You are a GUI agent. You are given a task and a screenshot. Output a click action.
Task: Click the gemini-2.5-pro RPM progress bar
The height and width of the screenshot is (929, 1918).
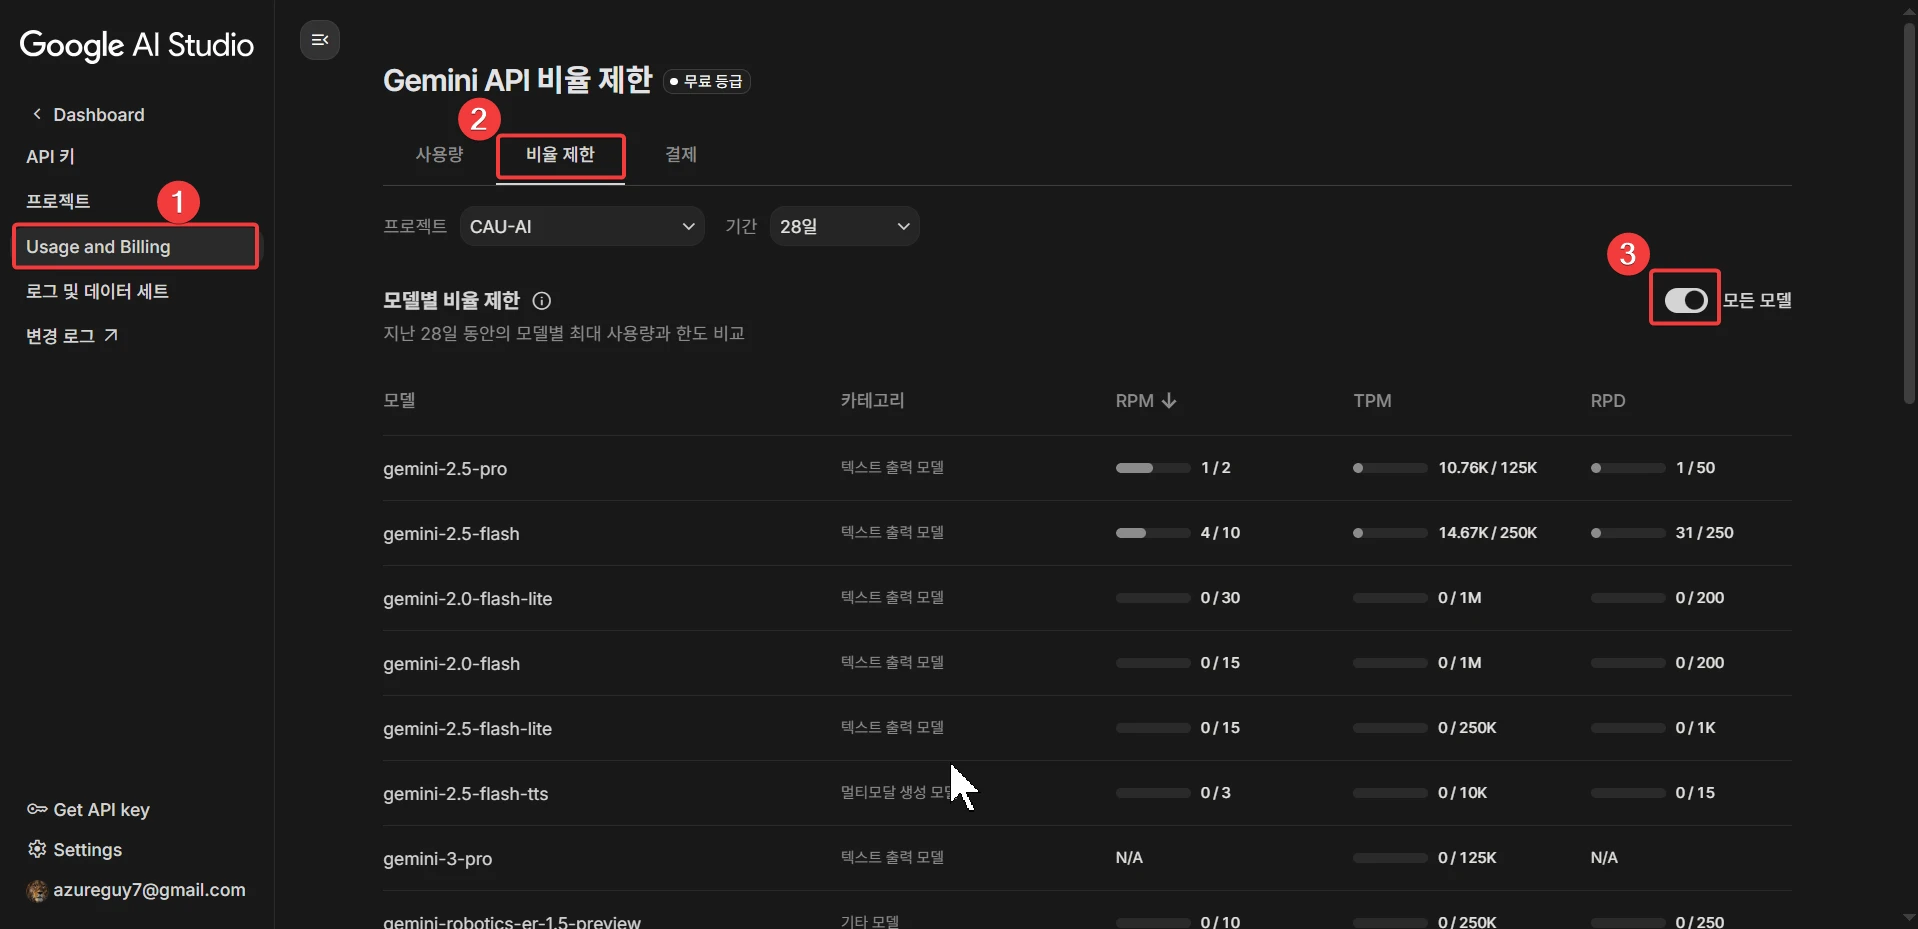pyautogui.click(x=1152, y=468)
